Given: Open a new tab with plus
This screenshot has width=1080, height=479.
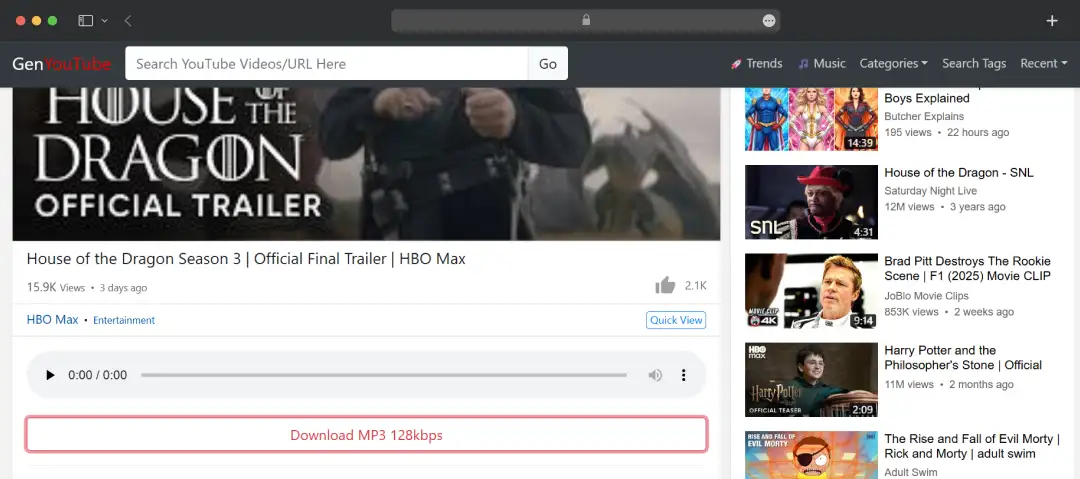Looking at the screenshot, I should tap(1052, 21).
